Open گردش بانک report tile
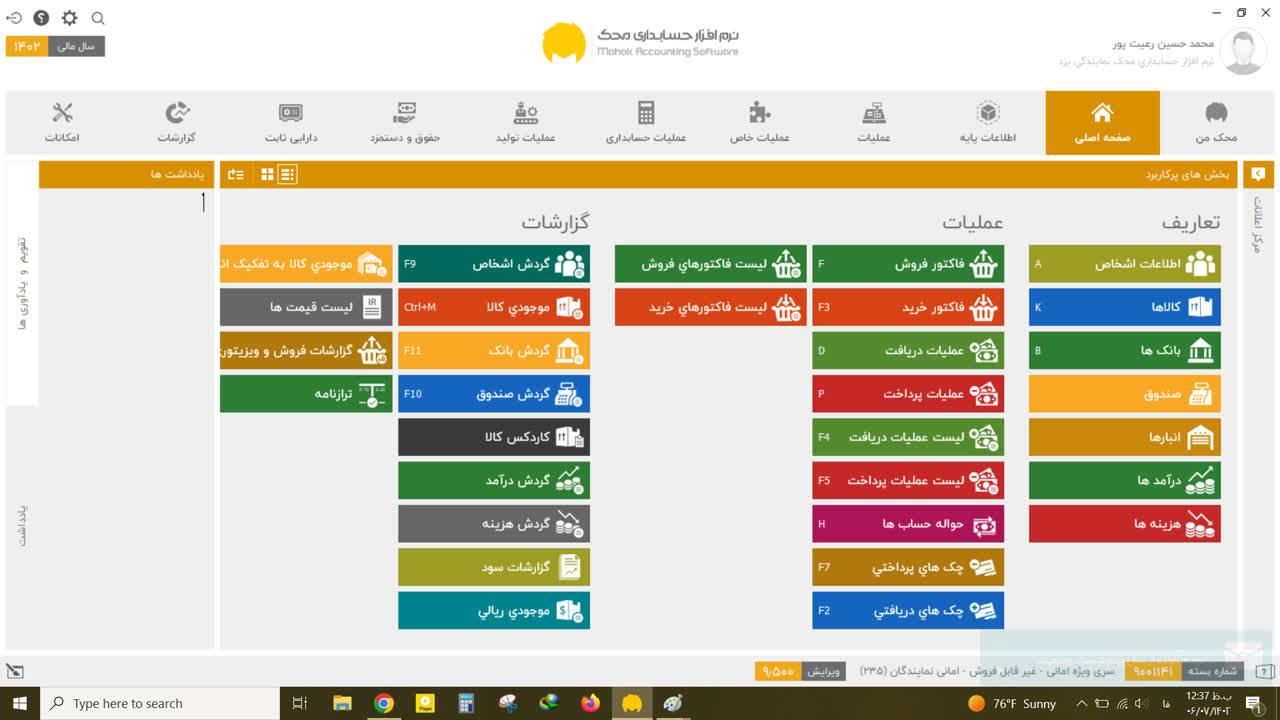This screenshot has height=720, width=1280. coord(494,350)
